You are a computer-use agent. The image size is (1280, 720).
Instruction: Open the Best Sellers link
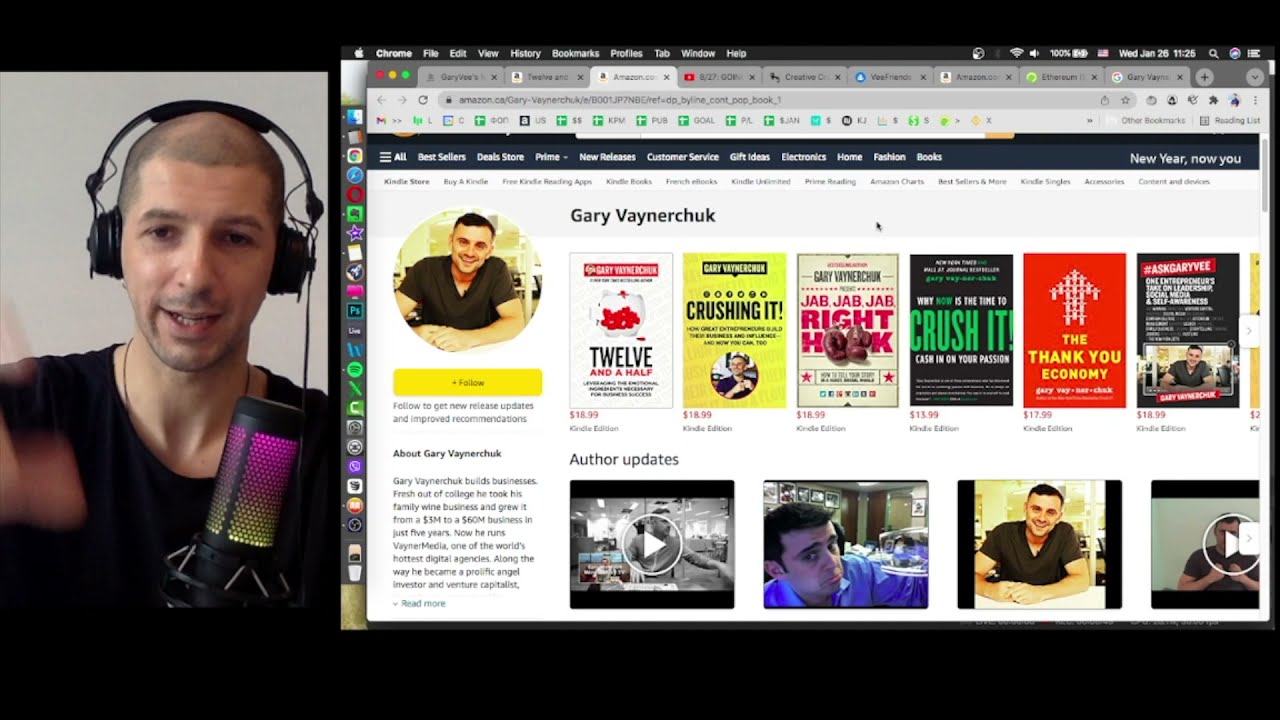441,157
